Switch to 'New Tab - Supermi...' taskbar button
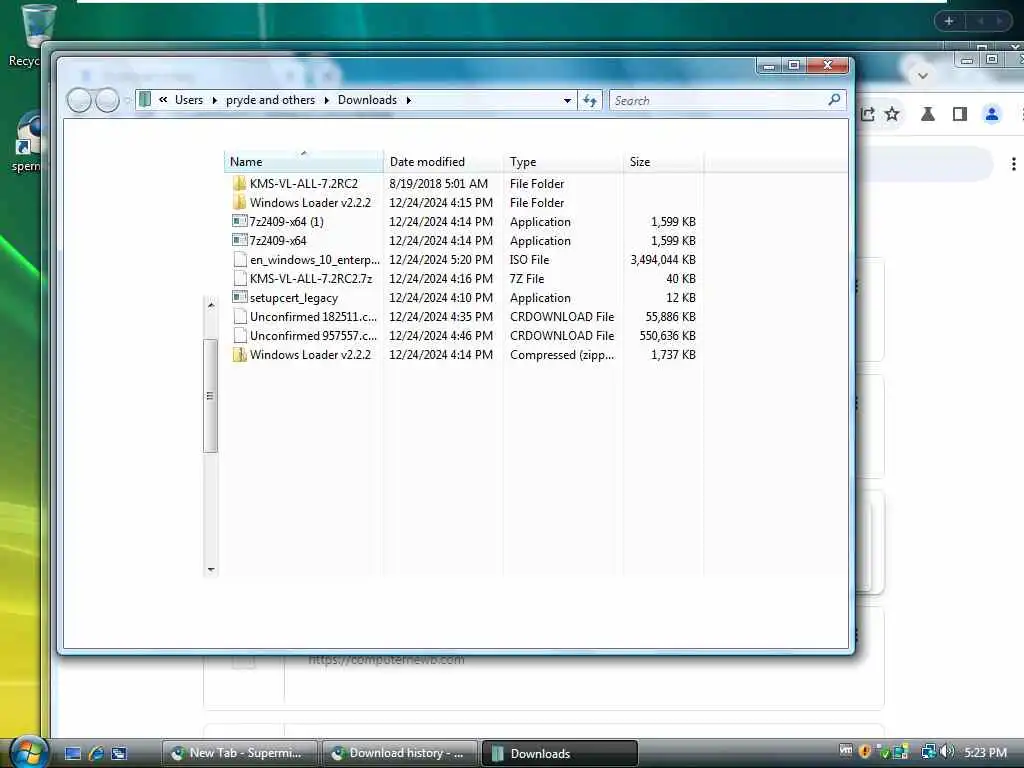Image resolution: width=1024 pixels, height=768 pixels. (240, 753)
